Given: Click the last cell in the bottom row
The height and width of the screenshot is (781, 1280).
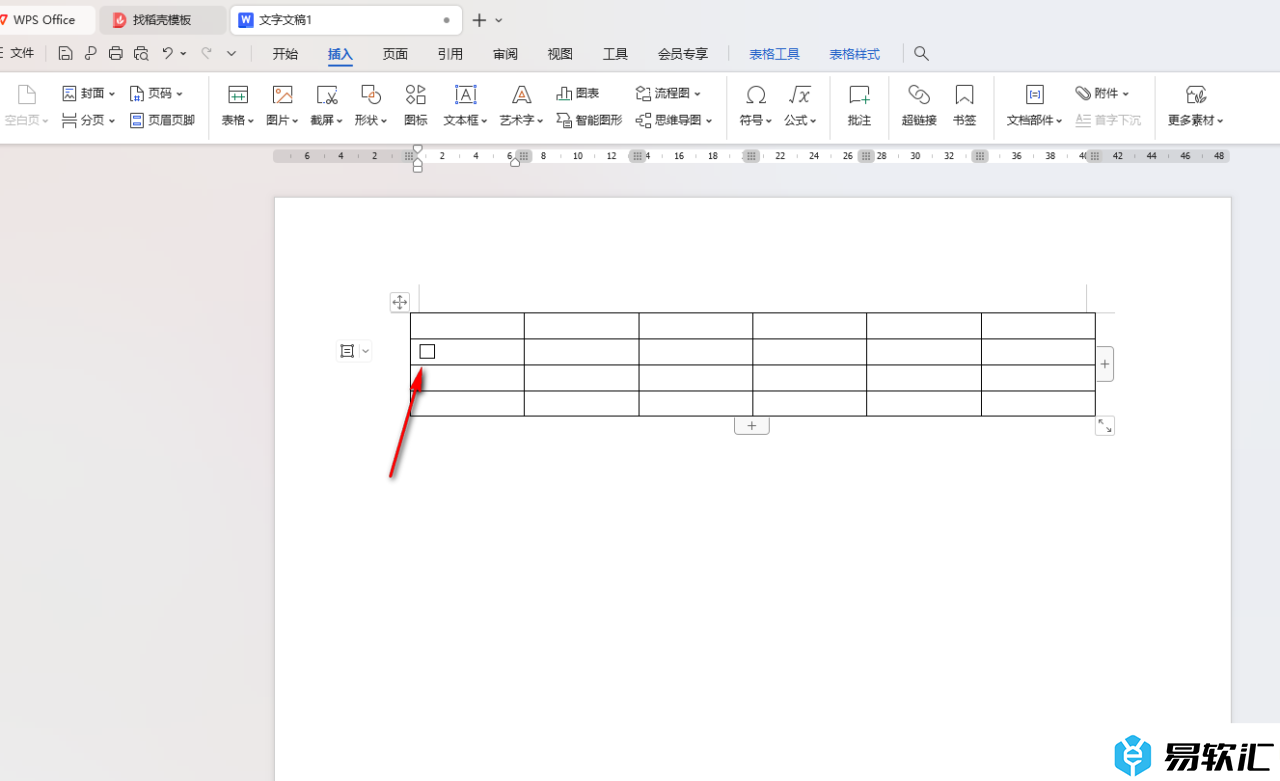Looking at the screenshot, I should point(1038,403).
